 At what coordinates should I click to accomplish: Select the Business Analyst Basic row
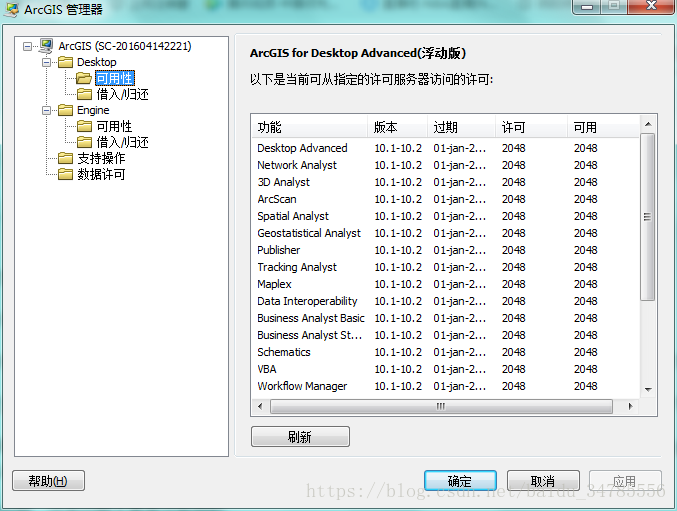445,318
